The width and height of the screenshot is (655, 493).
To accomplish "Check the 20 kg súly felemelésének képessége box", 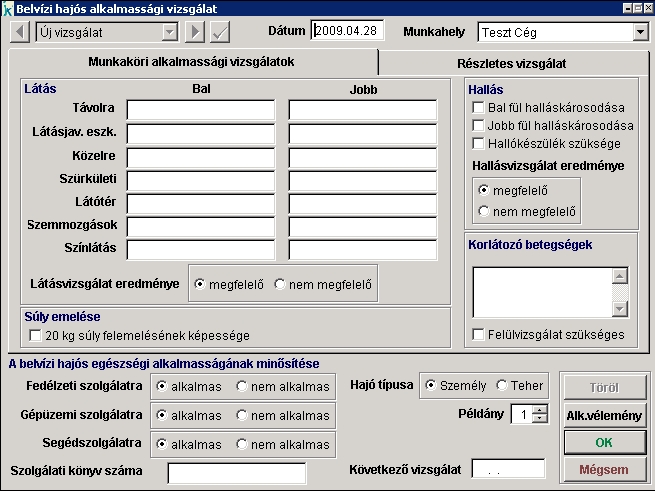I will pyautogui.click(x=36, y=336).
